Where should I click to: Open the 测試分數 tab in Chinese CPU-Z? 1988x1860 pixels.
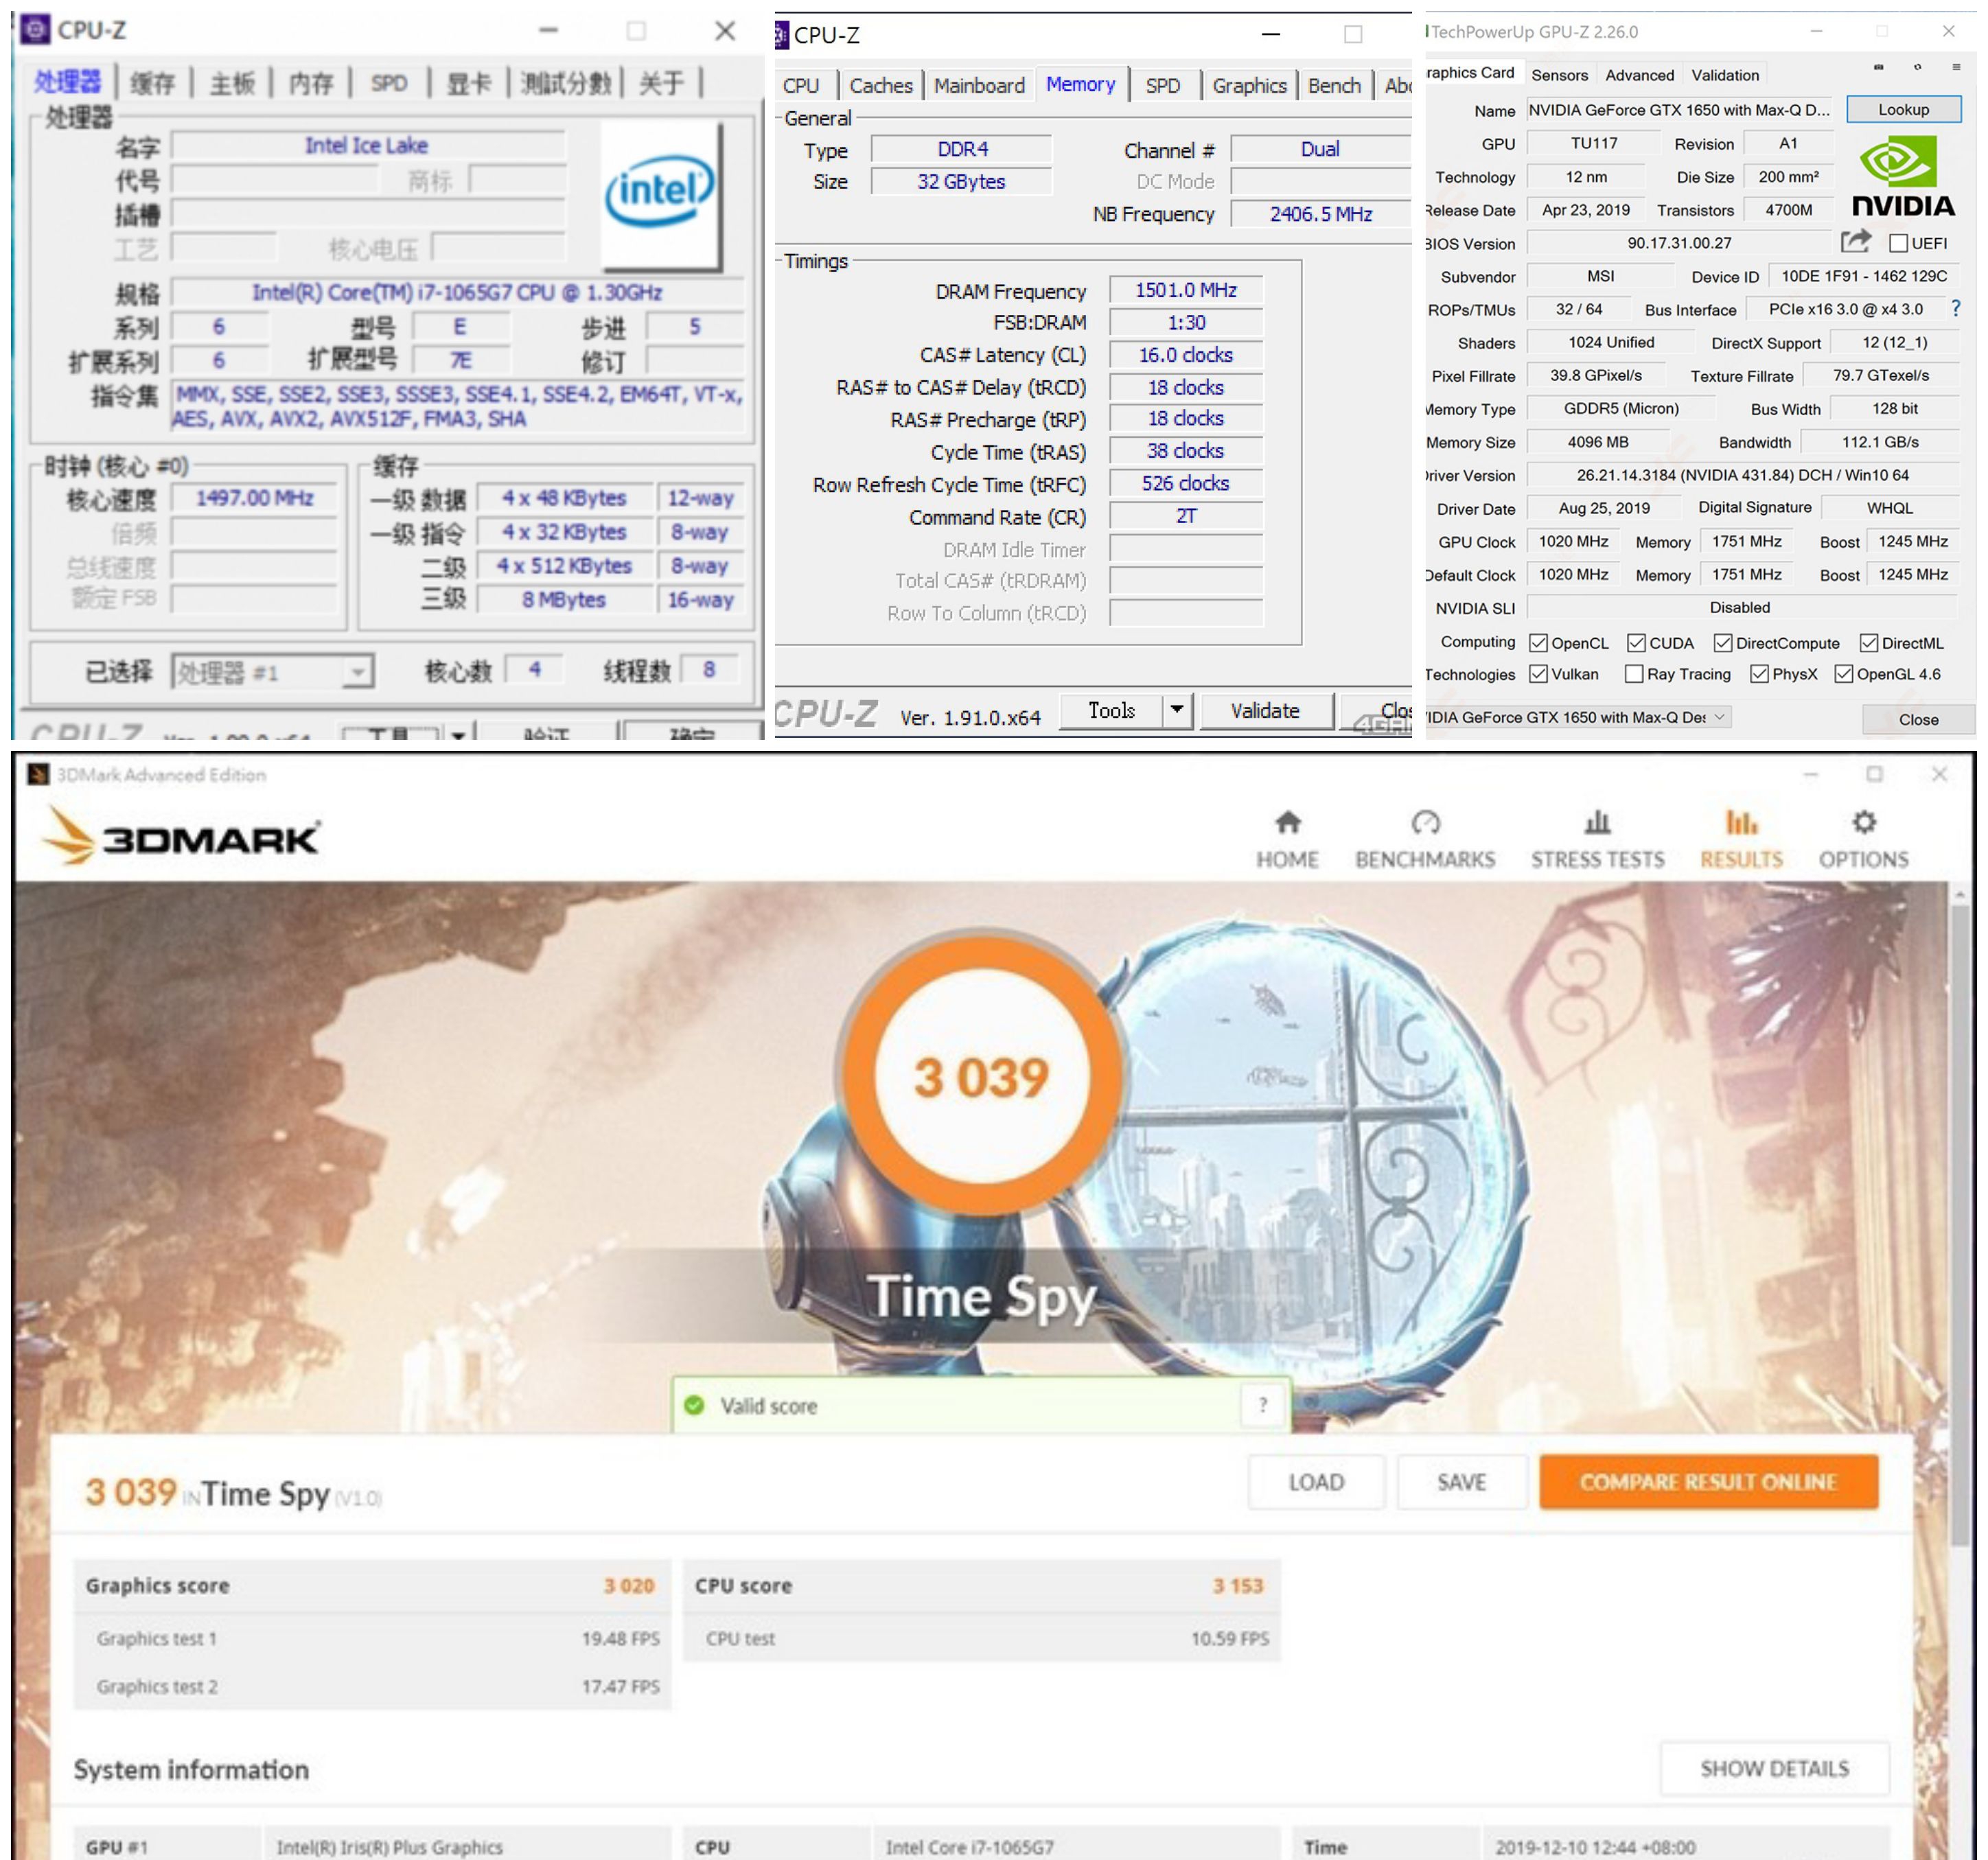tap(567, 83)
